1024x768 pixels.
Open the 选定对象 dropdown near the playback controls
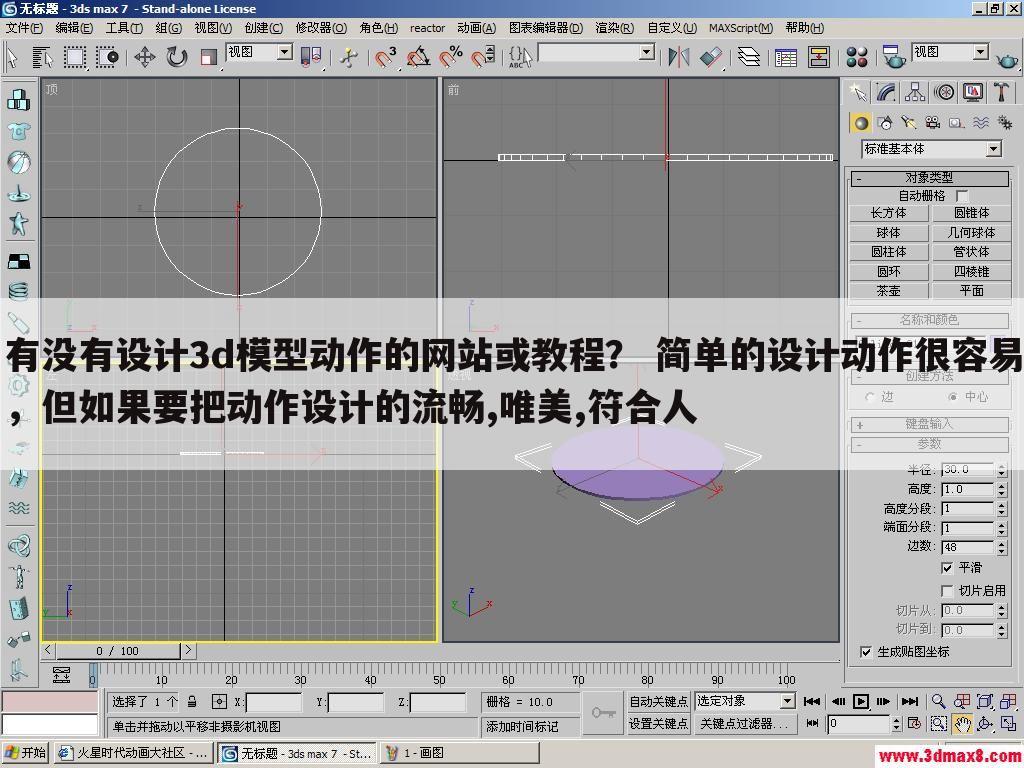point(785,701)
